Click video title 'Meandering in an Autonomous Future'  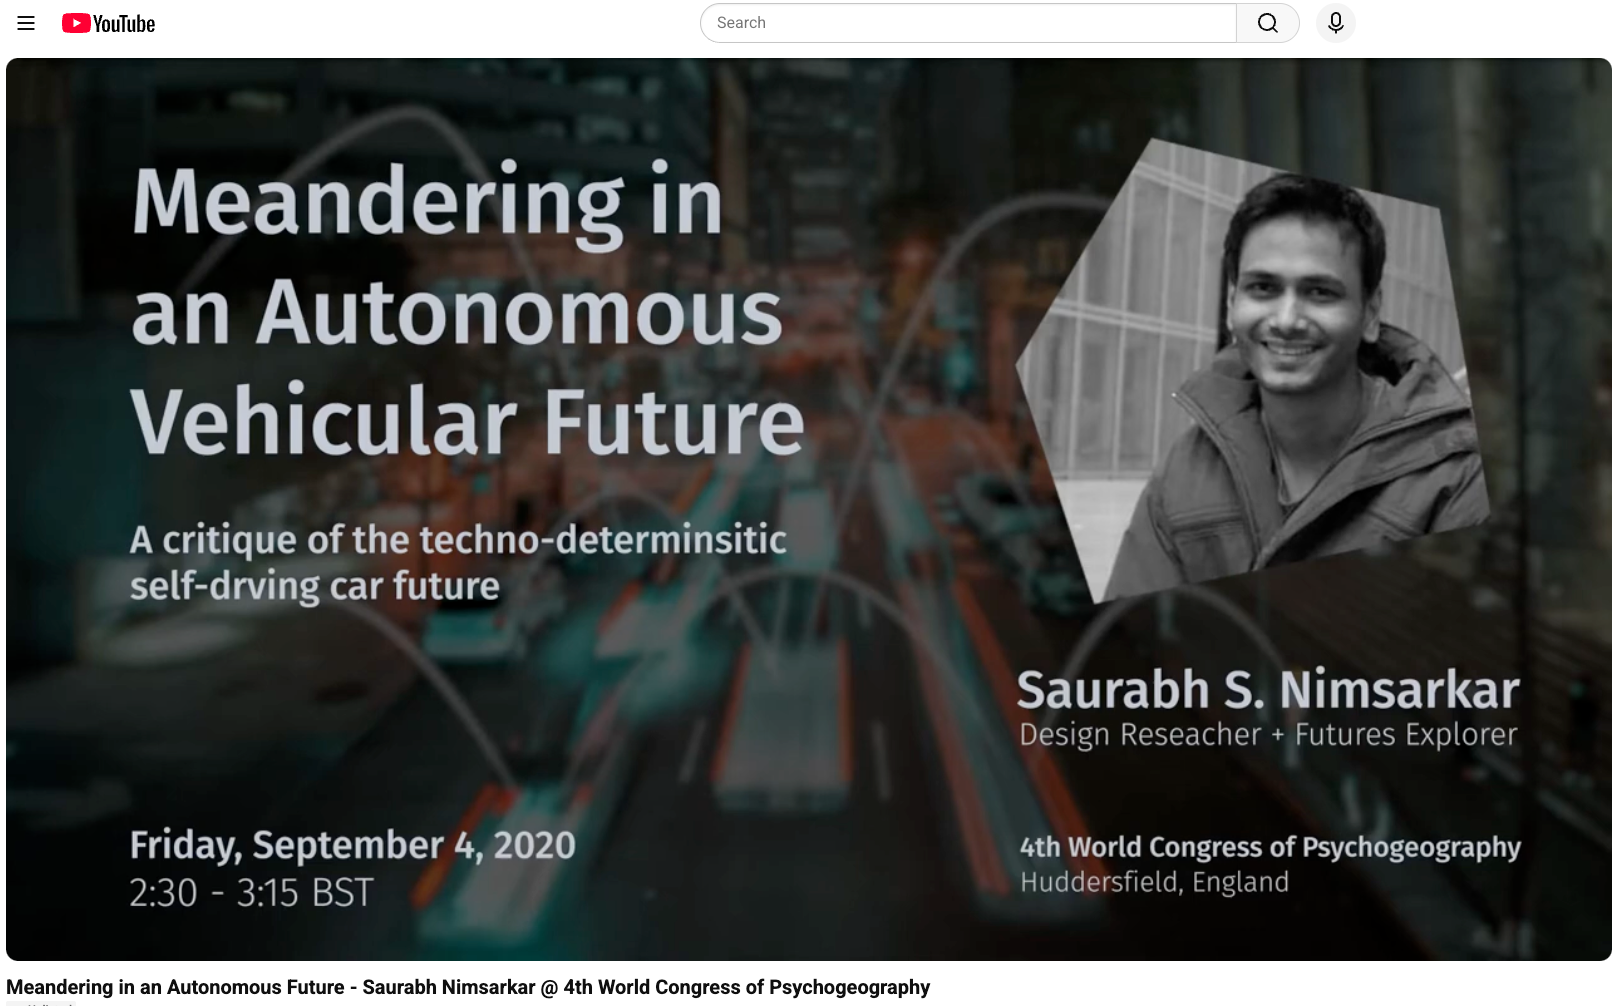468,987
